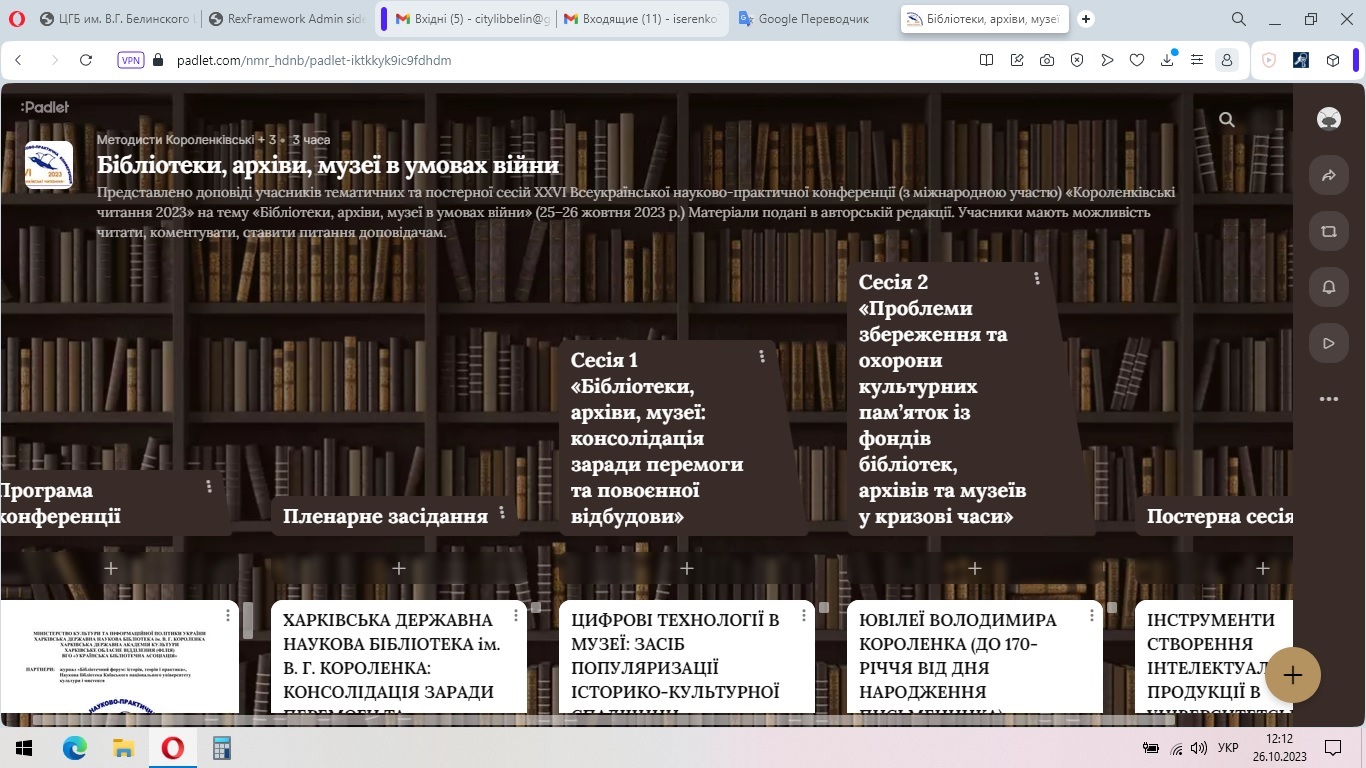Click the round plus button to add post
This screenshot has width=1366, height=768.
[x=1292, y=675]
